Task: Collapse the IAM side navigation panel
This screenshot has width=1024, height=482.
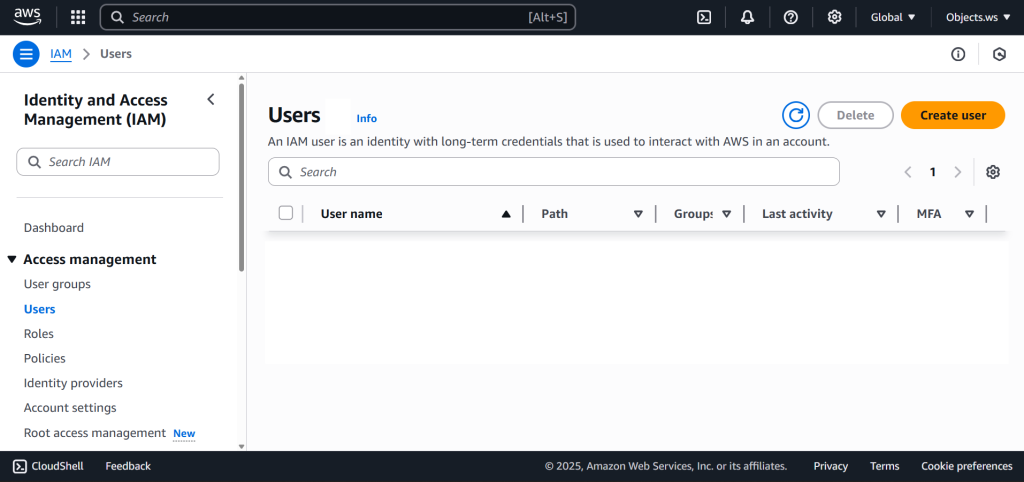Action: click(210, 99)
